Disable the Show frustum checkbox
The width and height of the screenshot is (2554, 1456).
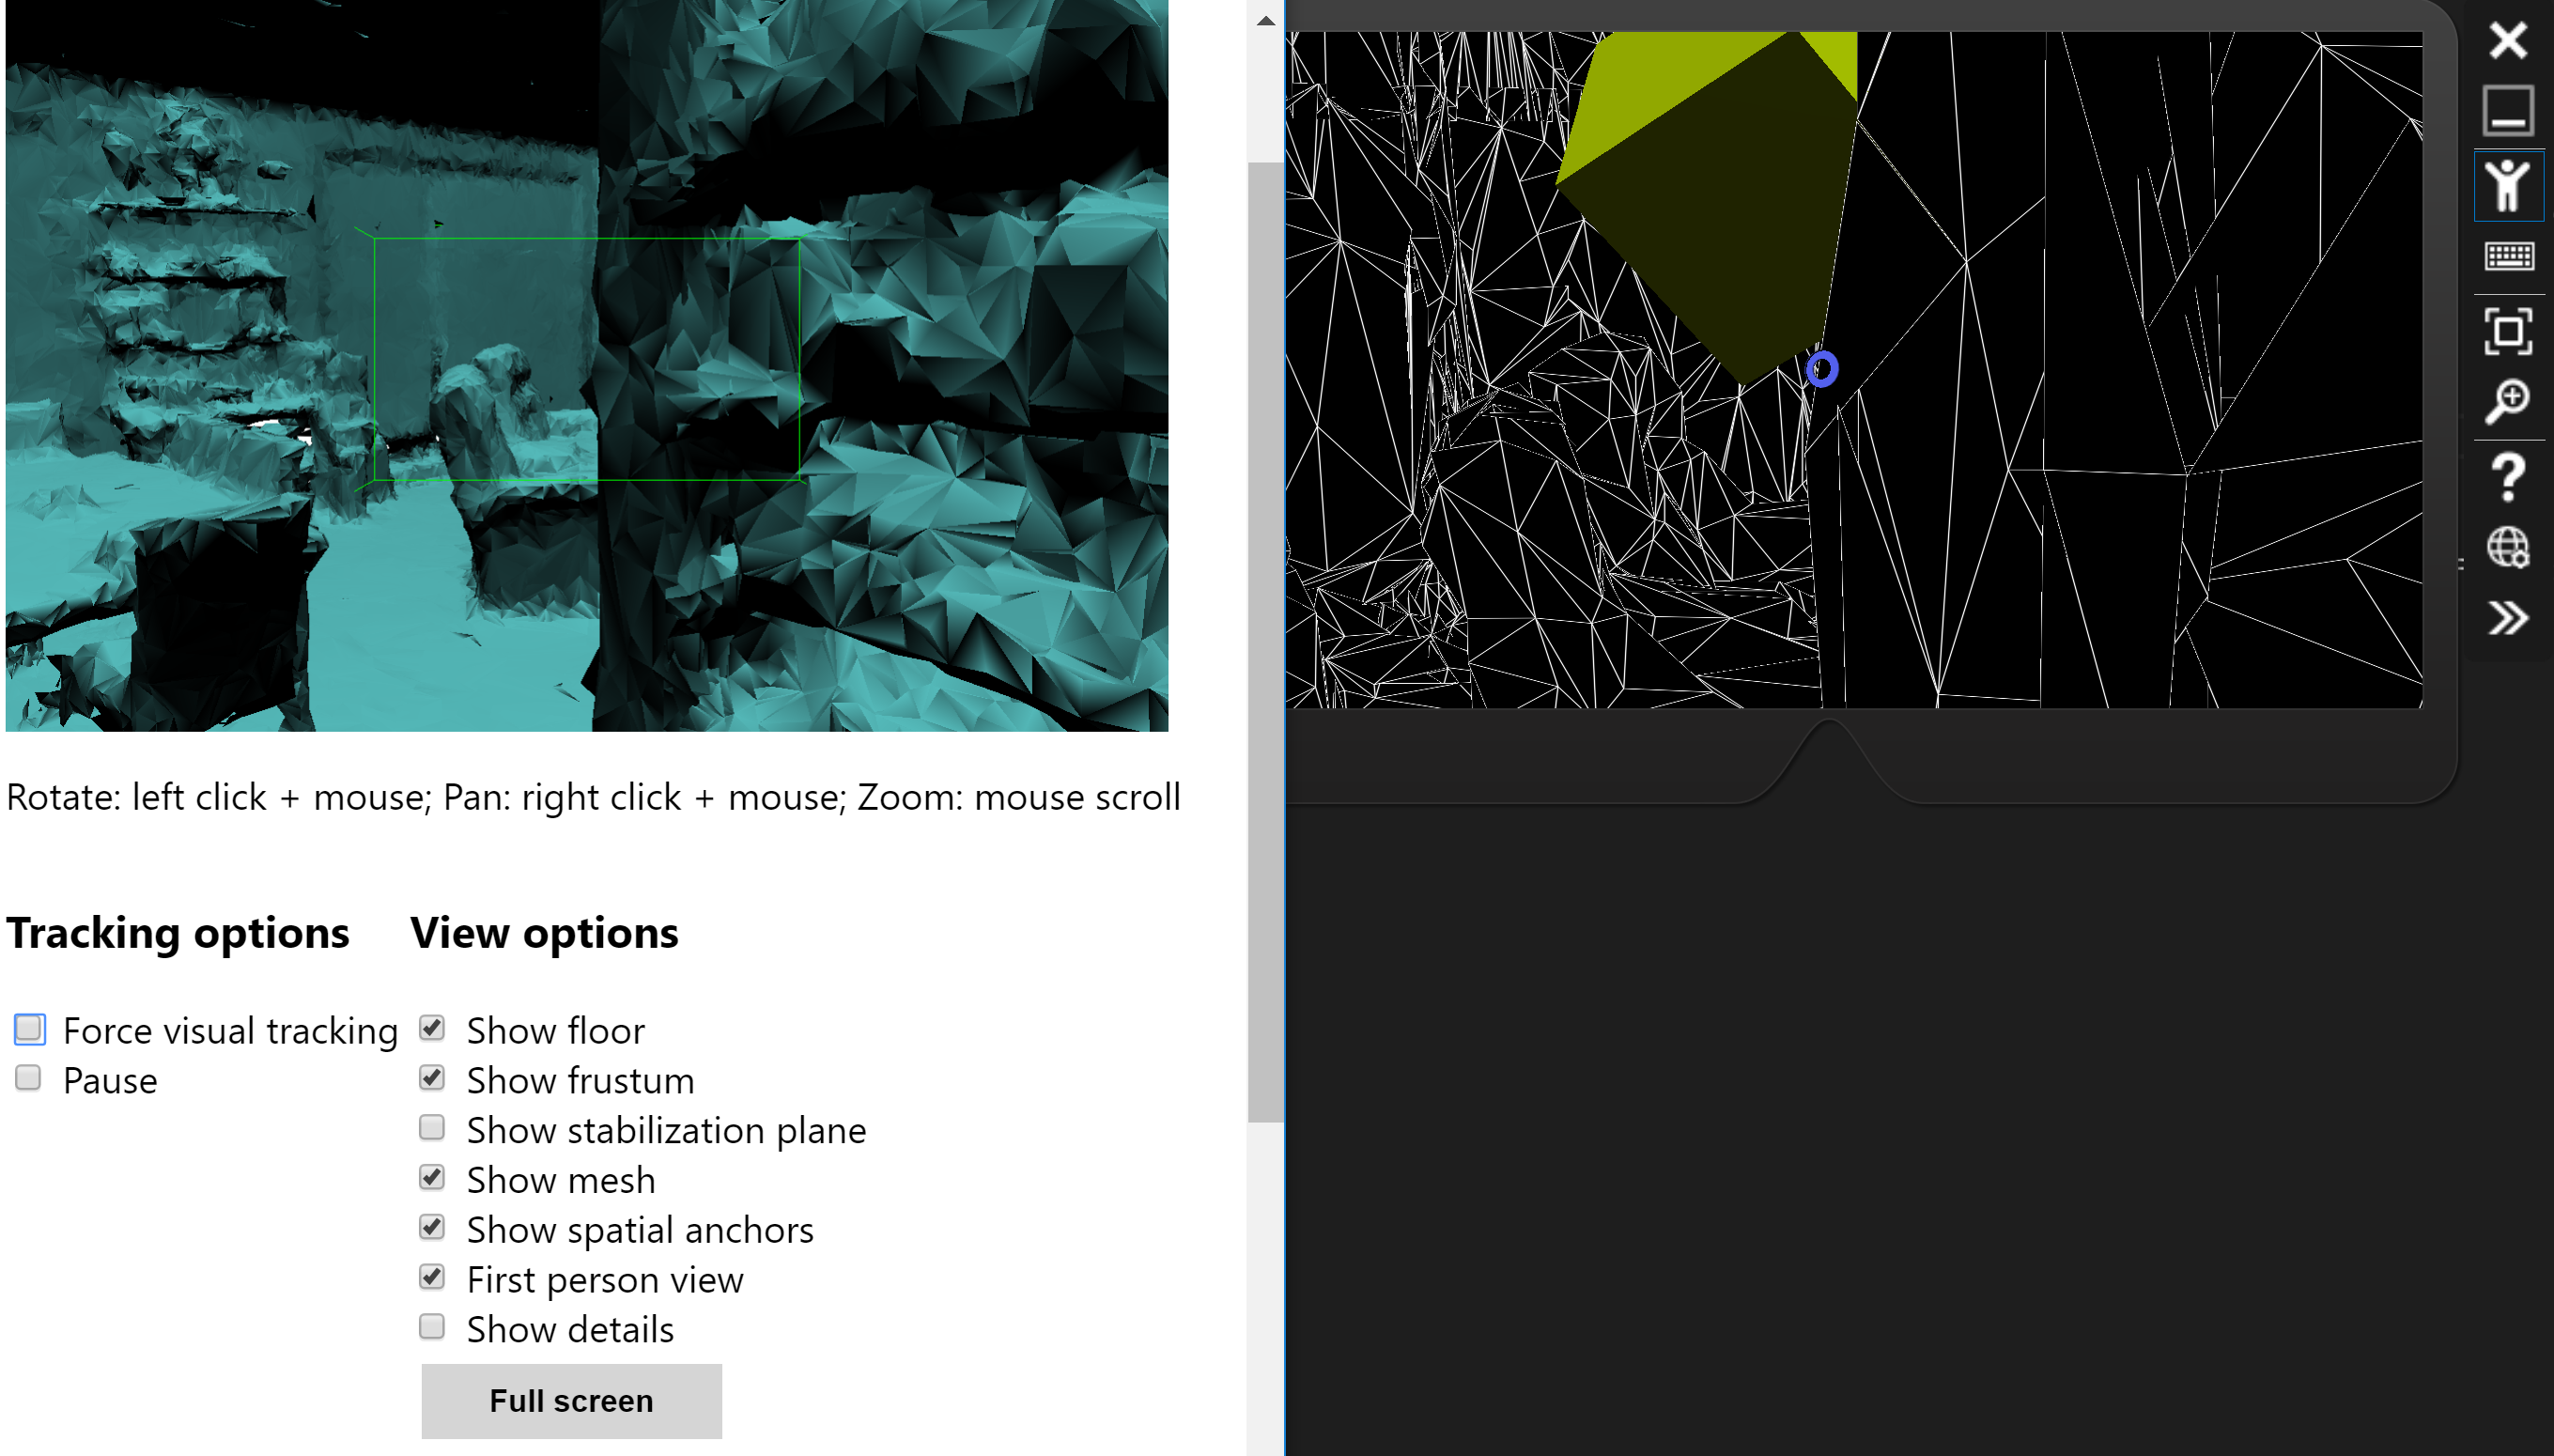coord(432,1078)
